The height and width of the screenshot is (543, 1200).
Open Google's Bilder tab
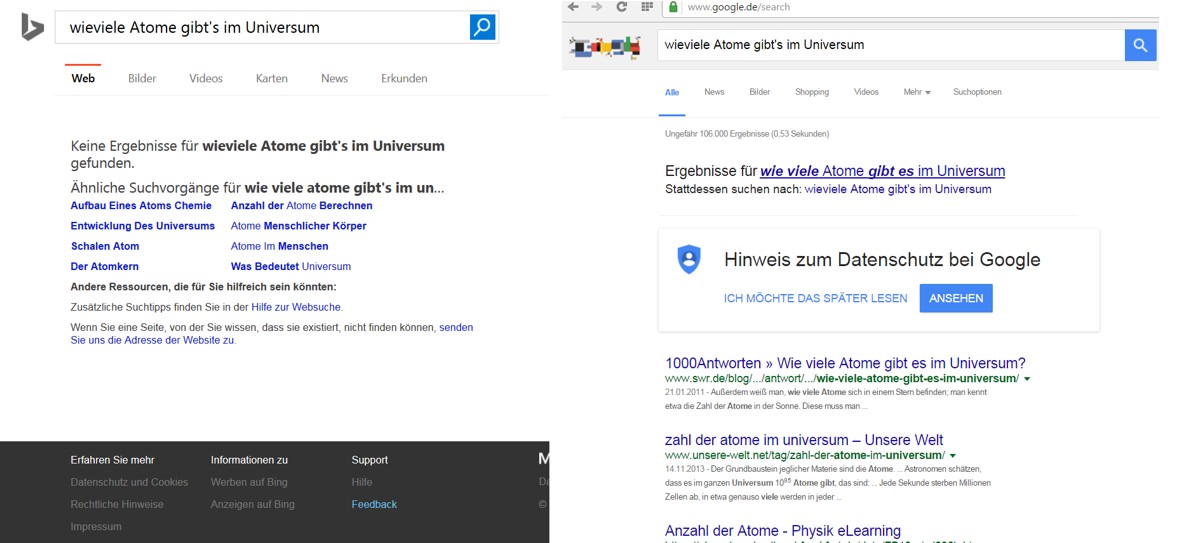[x=760, y=92]
